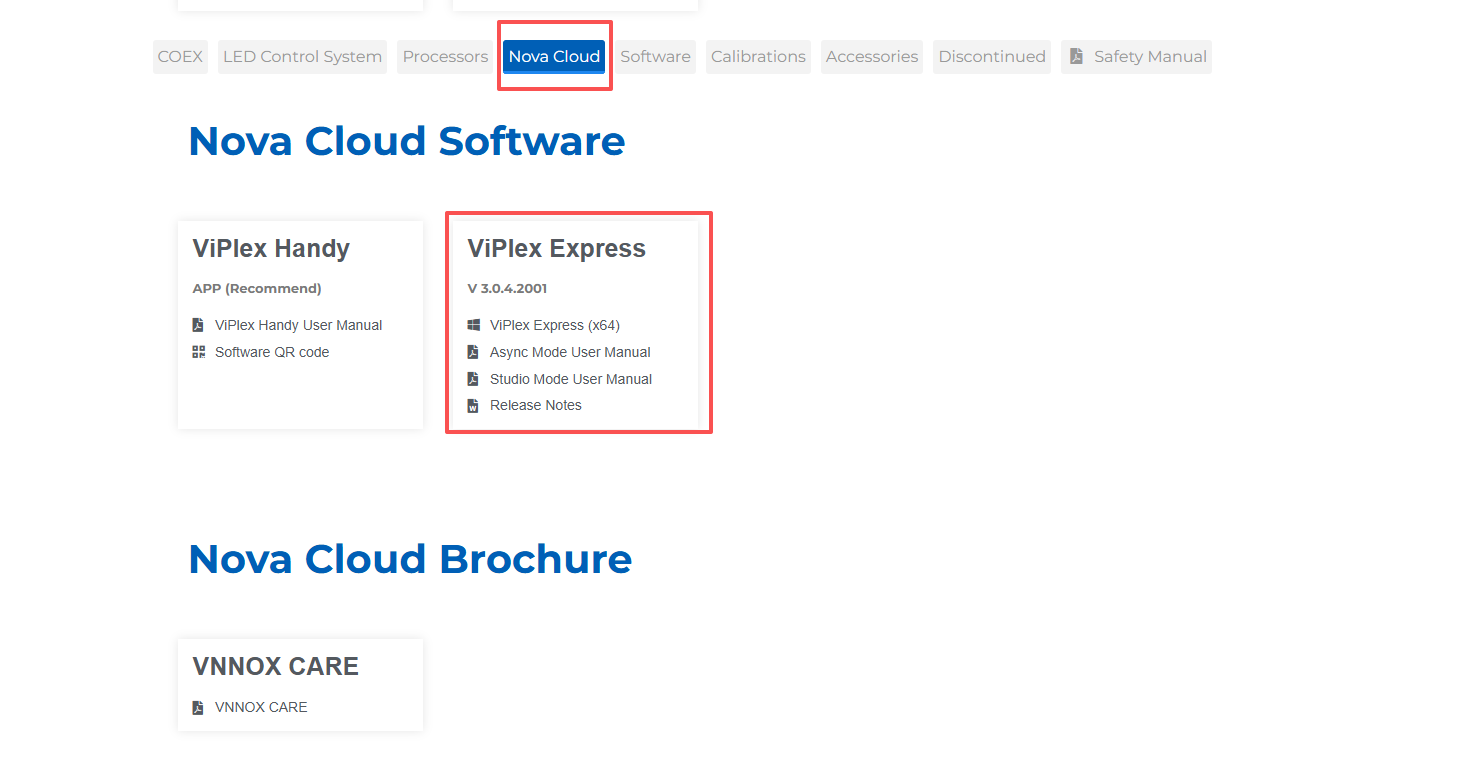The height and width of the screenshot is (763, 1473).
Task: Open the VNNOX CARE brochure link
Action: point(261,707)
